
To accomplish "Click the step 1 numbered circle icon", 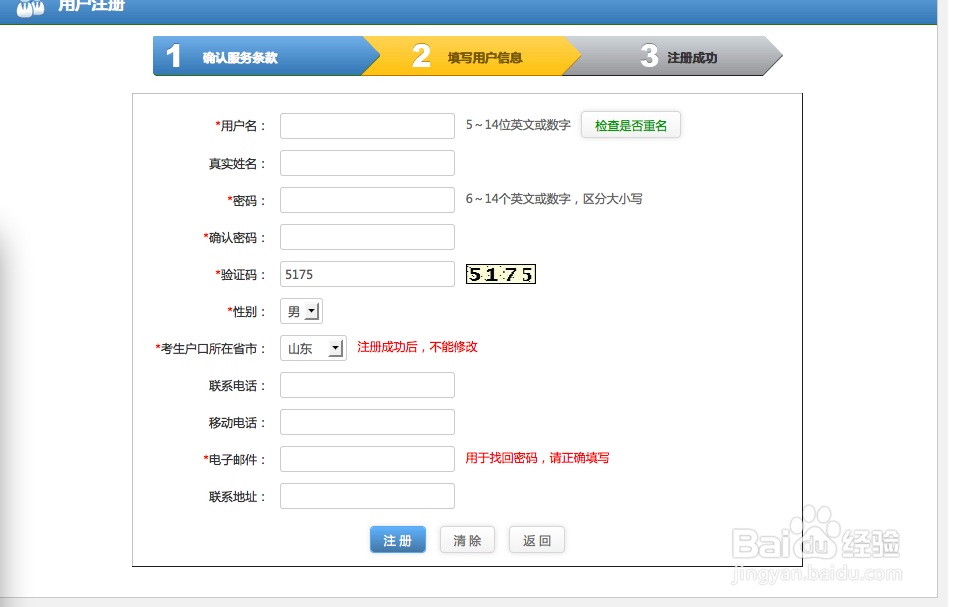I will click(175, 56).
